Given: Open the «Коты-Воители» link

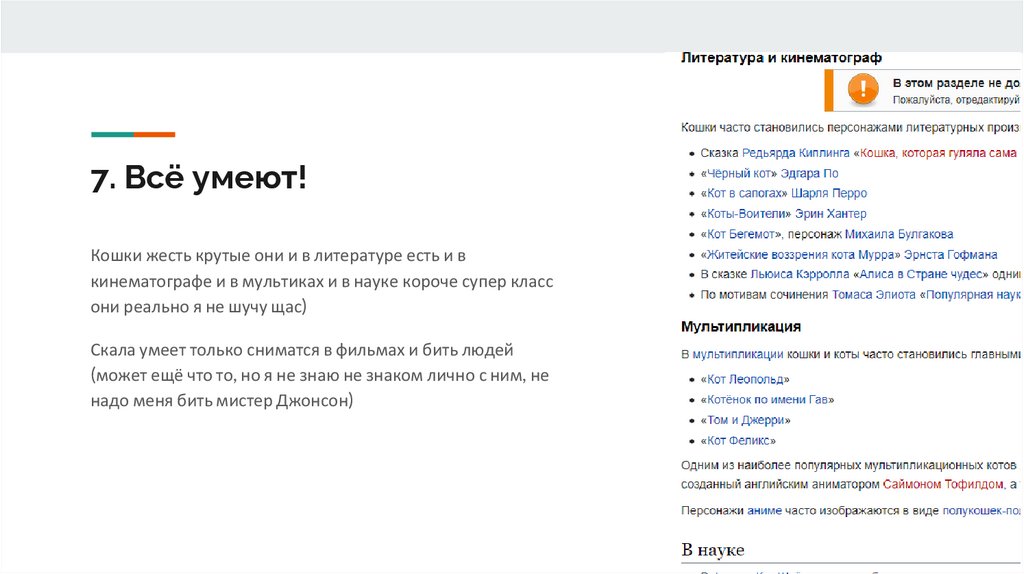Looking at the screenshot, I should coord(745,214).
